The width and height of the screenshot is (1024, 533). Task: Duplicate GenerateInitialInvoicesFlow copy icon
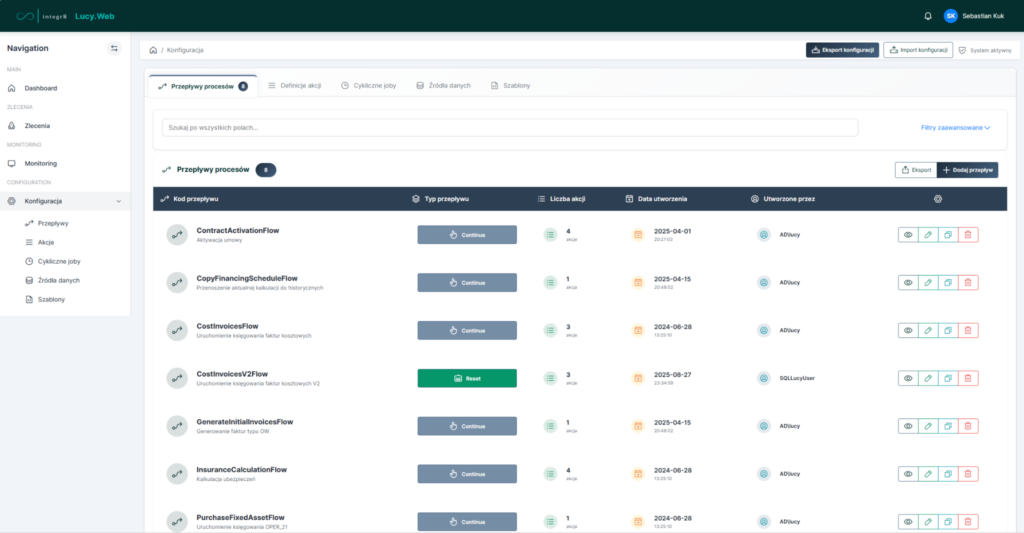tap(948, 426)
